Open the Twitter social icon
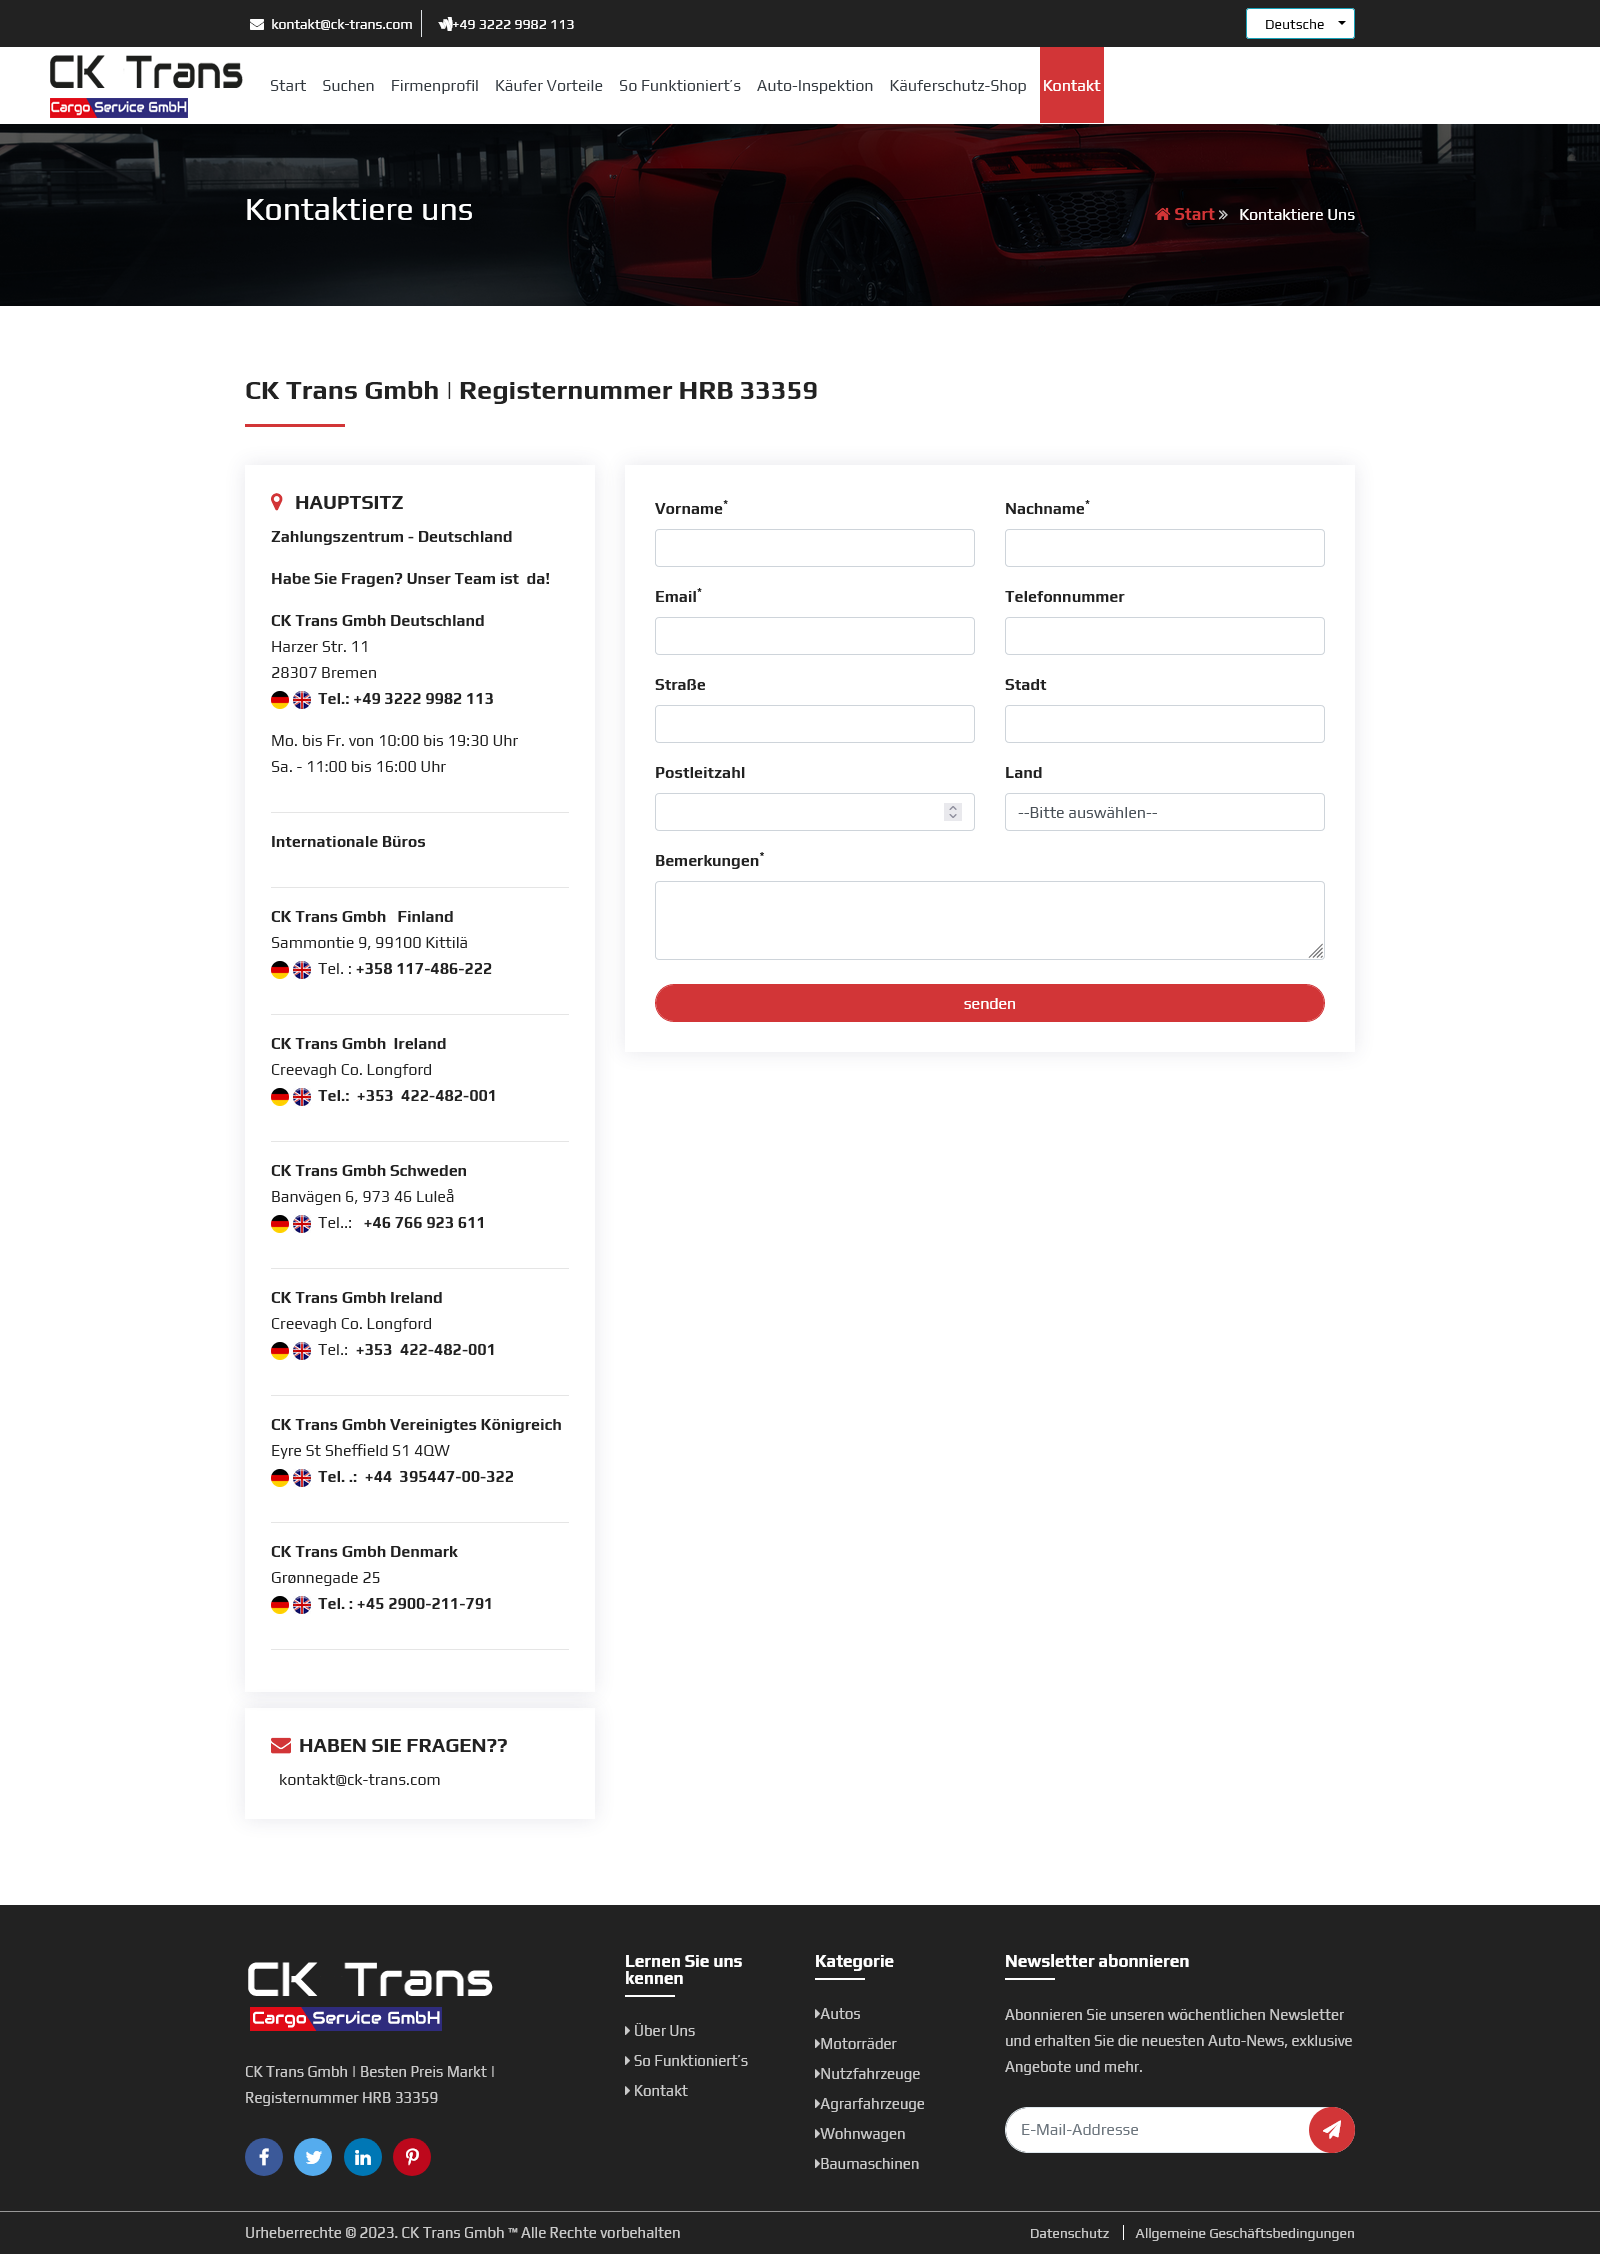 (313, 2157)
